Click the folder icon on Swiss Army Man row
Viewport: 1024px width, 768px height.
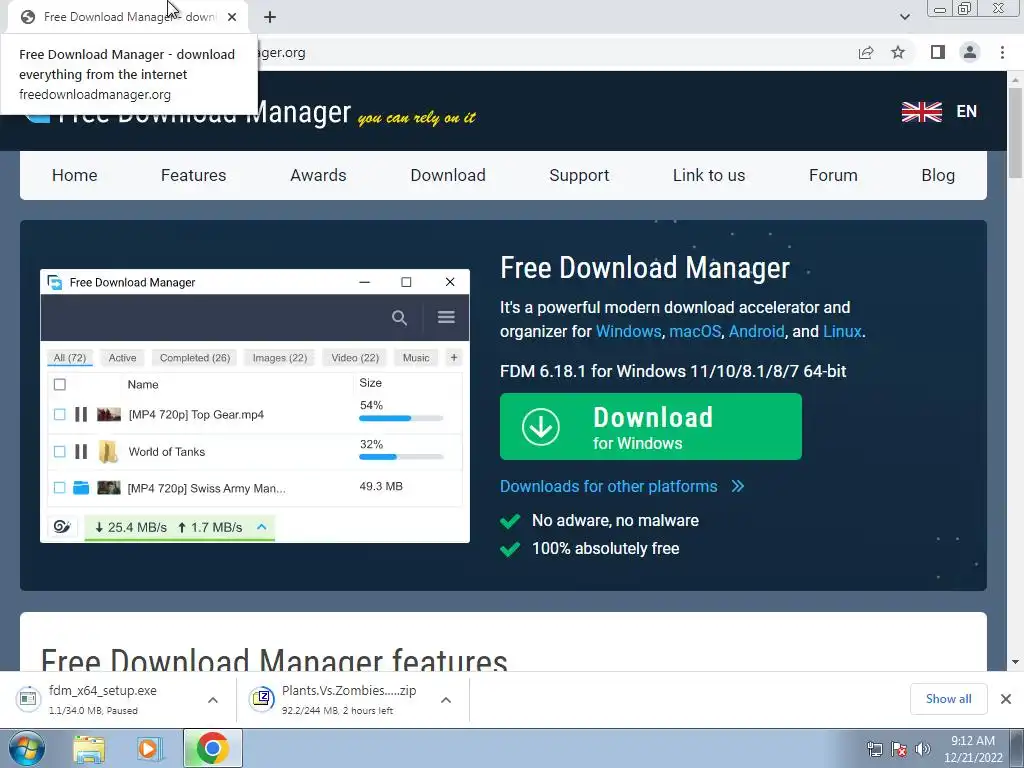[81, 487]
